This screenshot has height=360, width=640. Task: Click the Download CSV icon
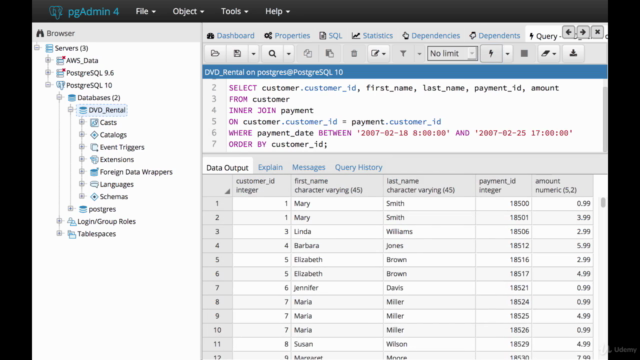573,53
